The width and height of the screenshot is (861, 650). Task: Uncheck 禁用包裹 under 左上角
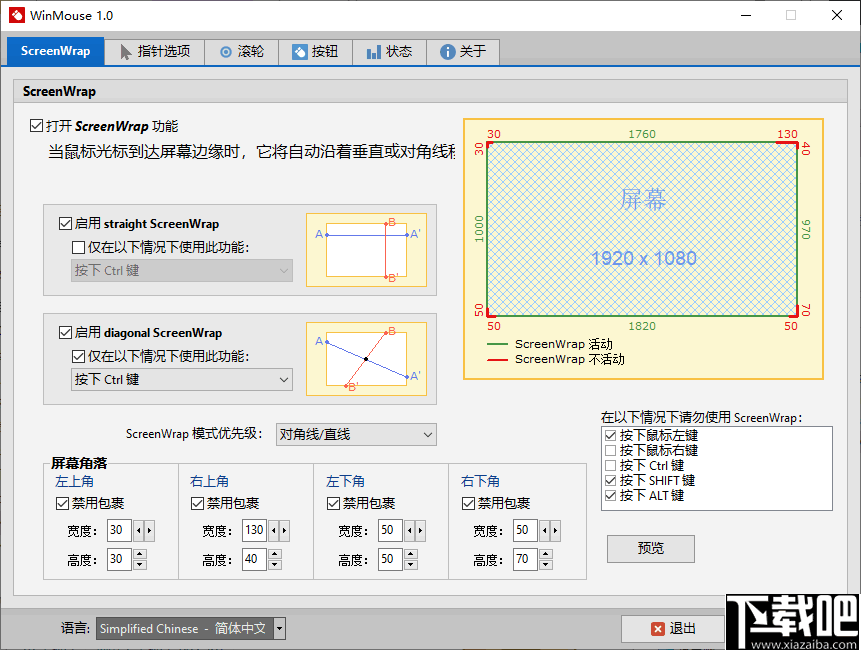[x=62, y=503]
